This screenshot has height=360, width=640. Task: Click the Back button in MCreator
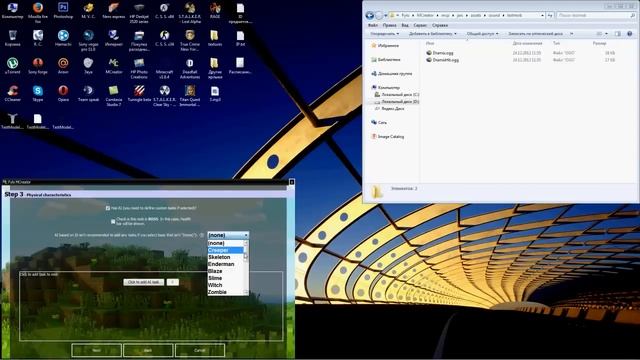[x=148, y=350]
